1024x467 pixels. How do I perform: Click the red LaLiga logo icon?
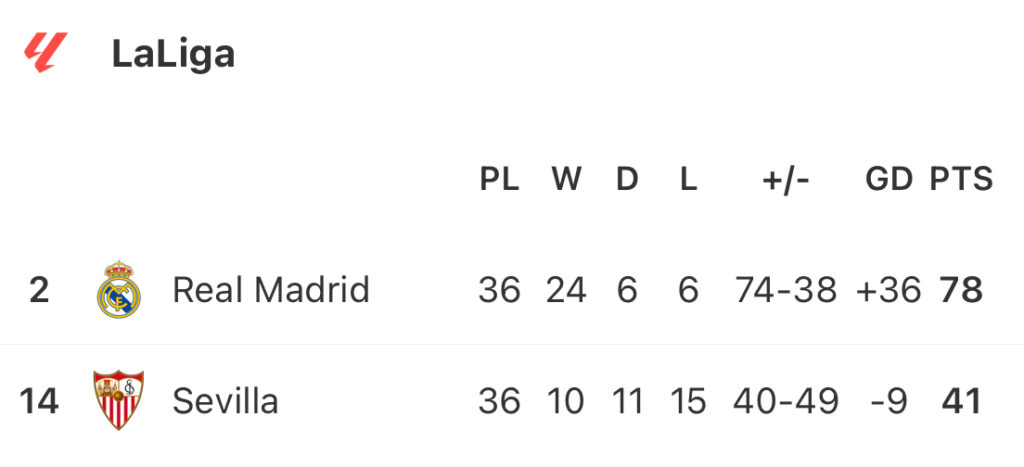[x=46, y=52]
